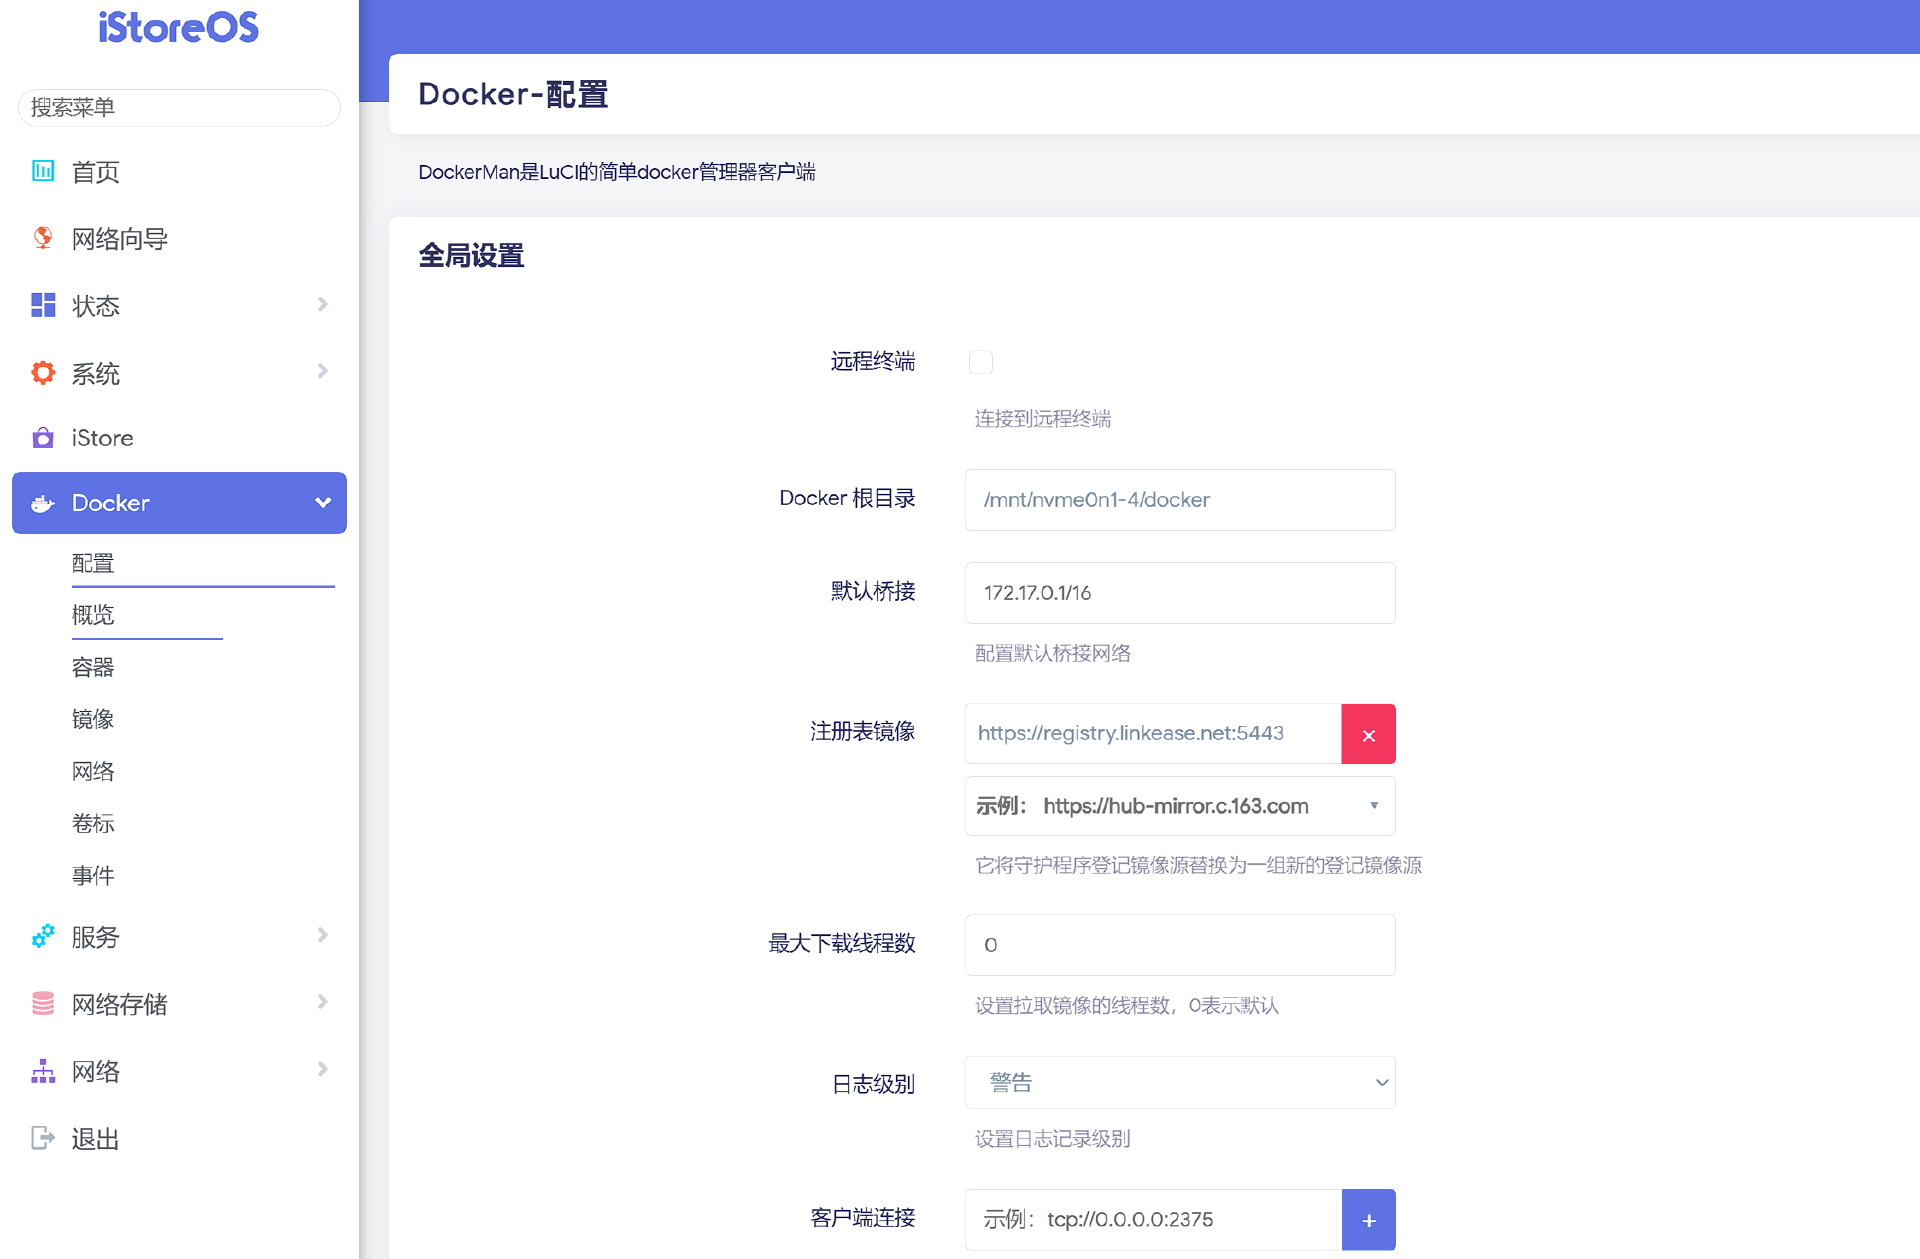Image resolution: width=1920 pixels, height=1259 pixels.
Task: Open the log level dropdown (警告)
Action: [x=1180, y=1083]
